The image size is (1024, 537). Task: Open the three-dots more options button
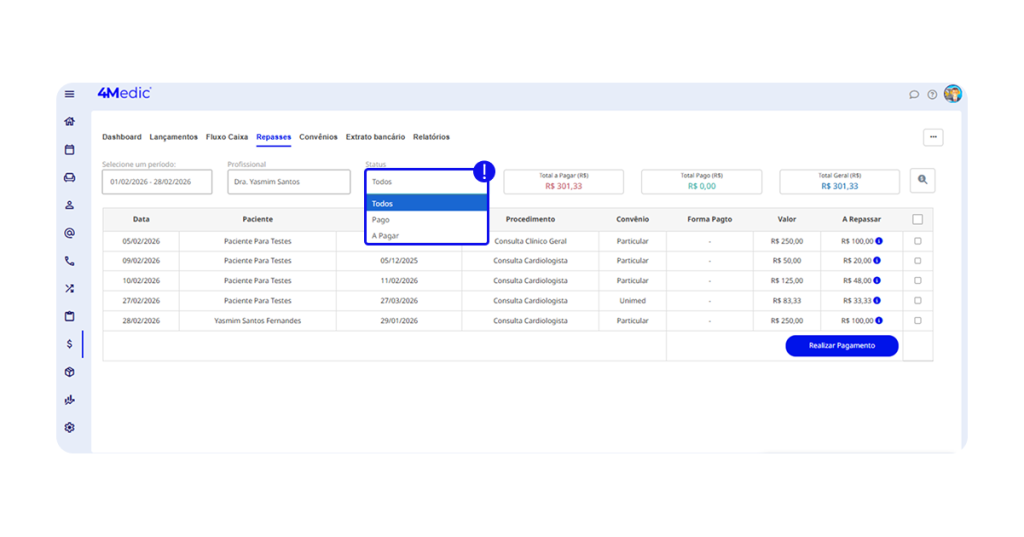[932, 137]
